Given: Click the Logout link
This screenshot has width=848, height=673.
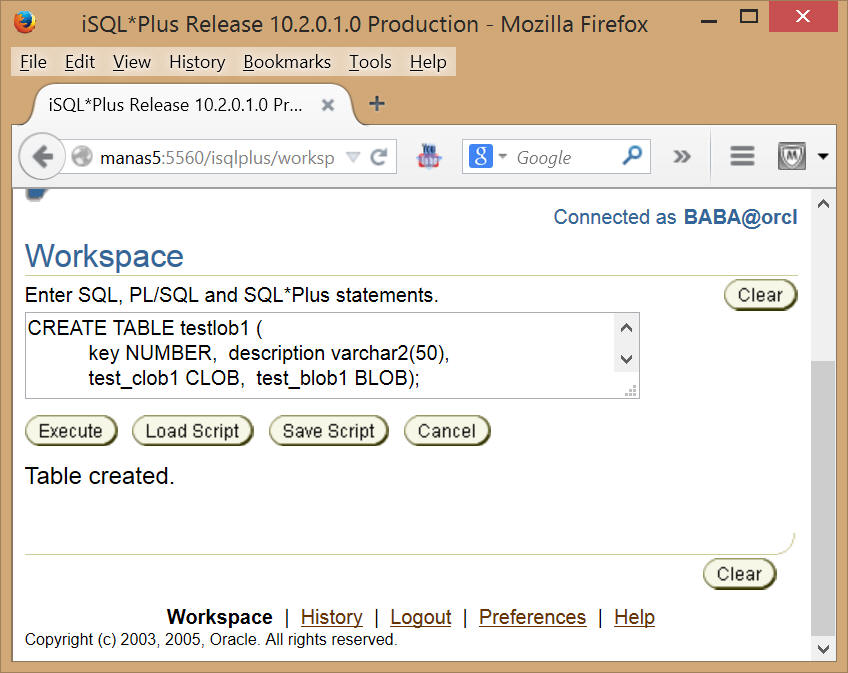Looking at the screenshot, I should (x=421, y=617).
